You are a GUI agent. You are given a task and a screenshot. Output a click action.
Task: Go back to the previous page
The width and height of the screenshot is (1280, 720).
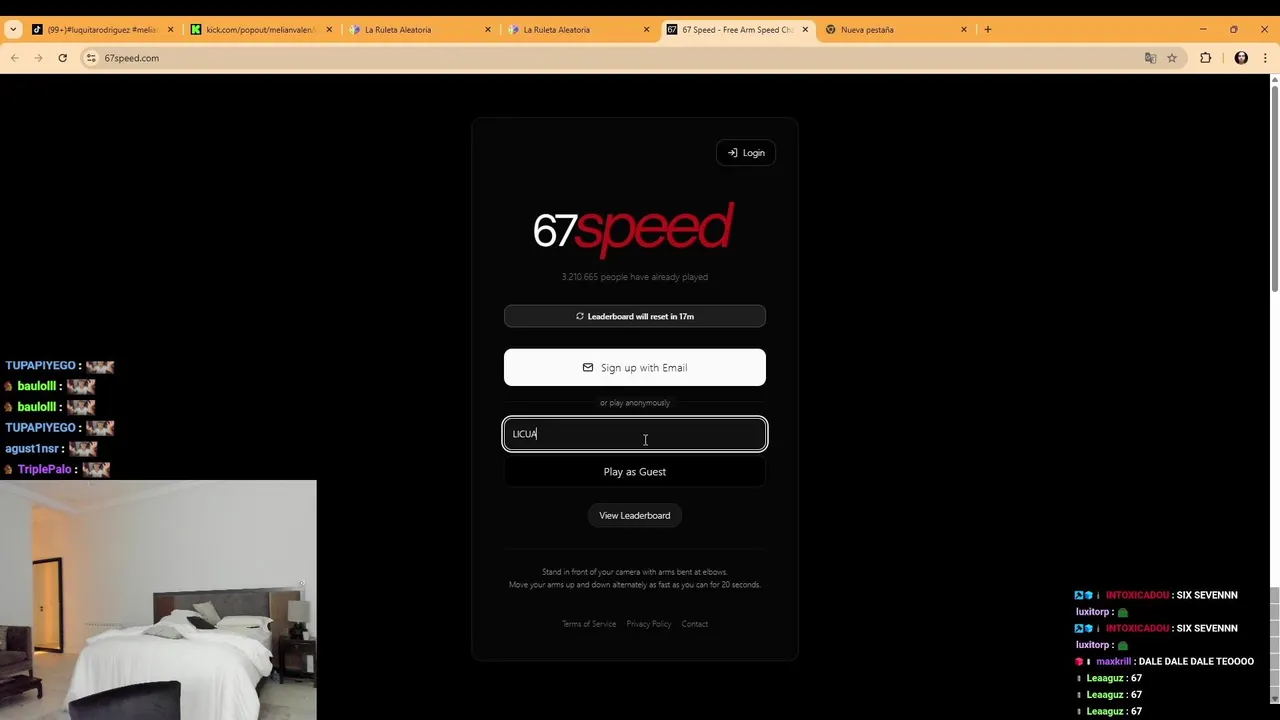(x=15, y=58)
